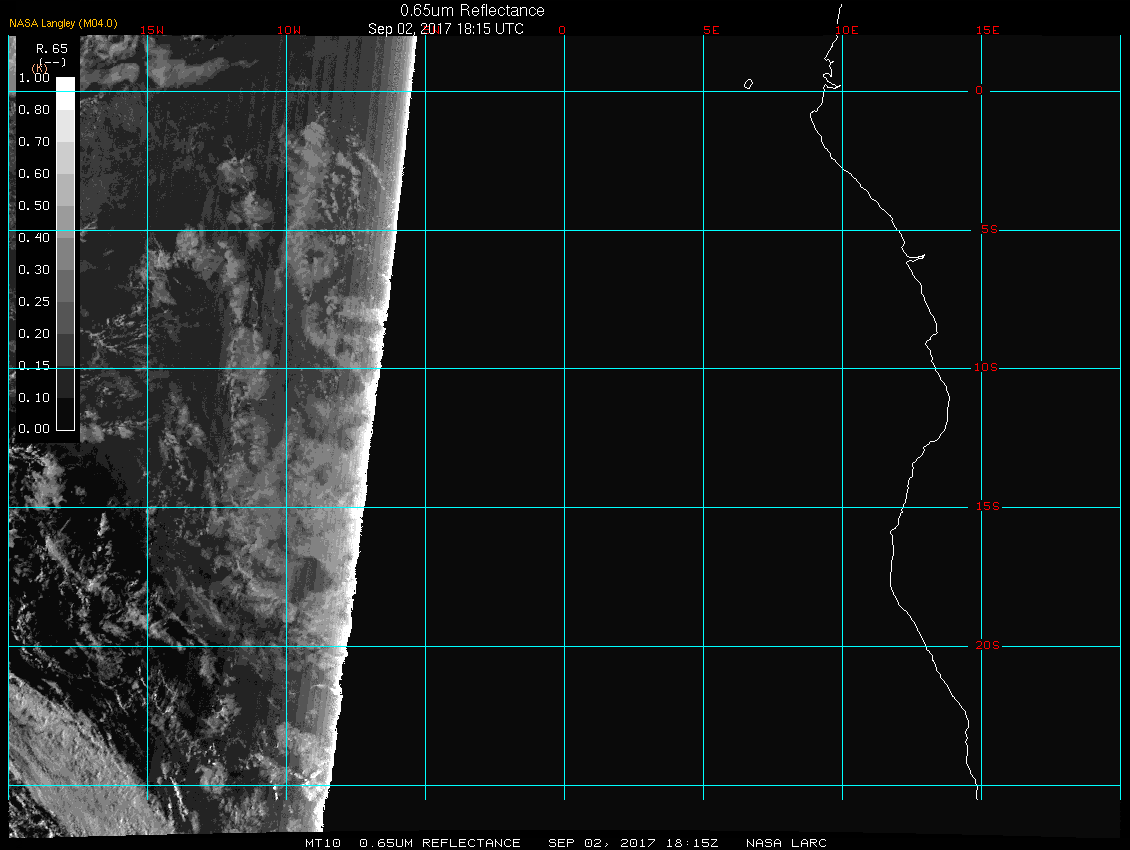Select the 1.00 colorbar value label
Screen dimensions: 1130x850
[34, 78]
